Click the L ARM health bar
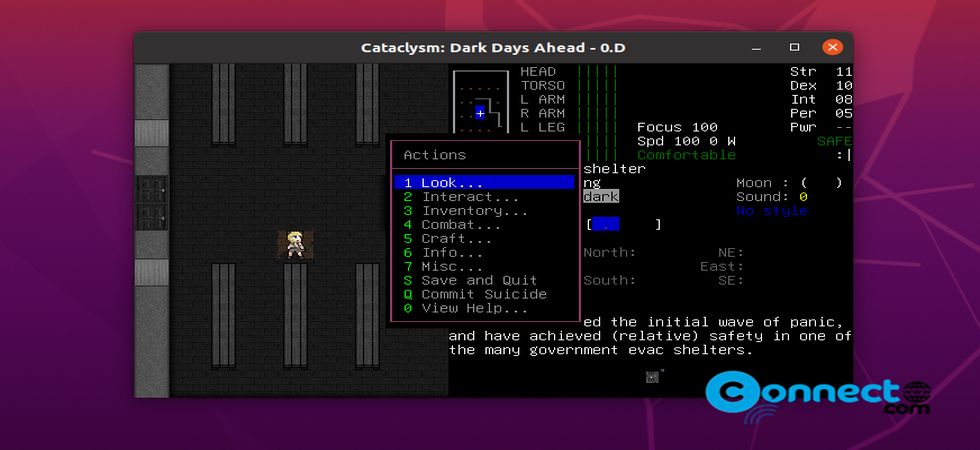Screen dimensions: 980x450 597,99
